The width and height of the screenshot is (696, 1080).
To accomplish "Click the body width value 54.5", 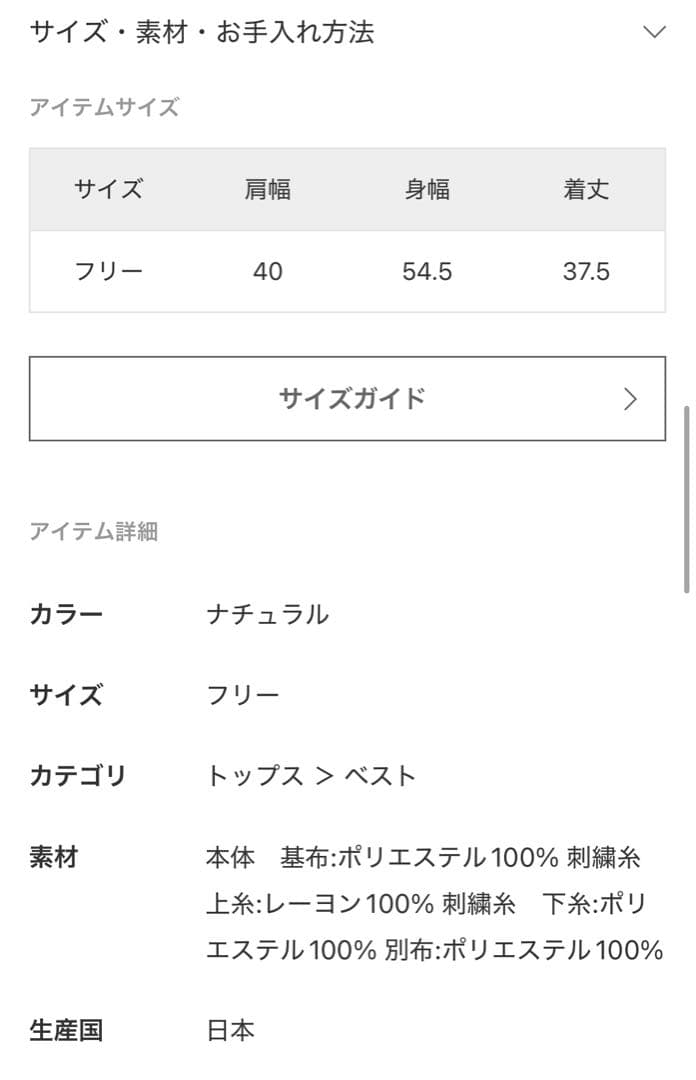I will [427, 271].
